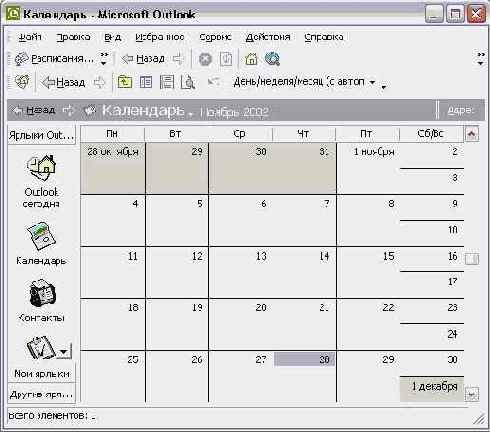This screenshot has width=490, height=432.
Task: Open the Outlook сегодня shortcut
Action: pyautogui.click(x=41, y=182)
